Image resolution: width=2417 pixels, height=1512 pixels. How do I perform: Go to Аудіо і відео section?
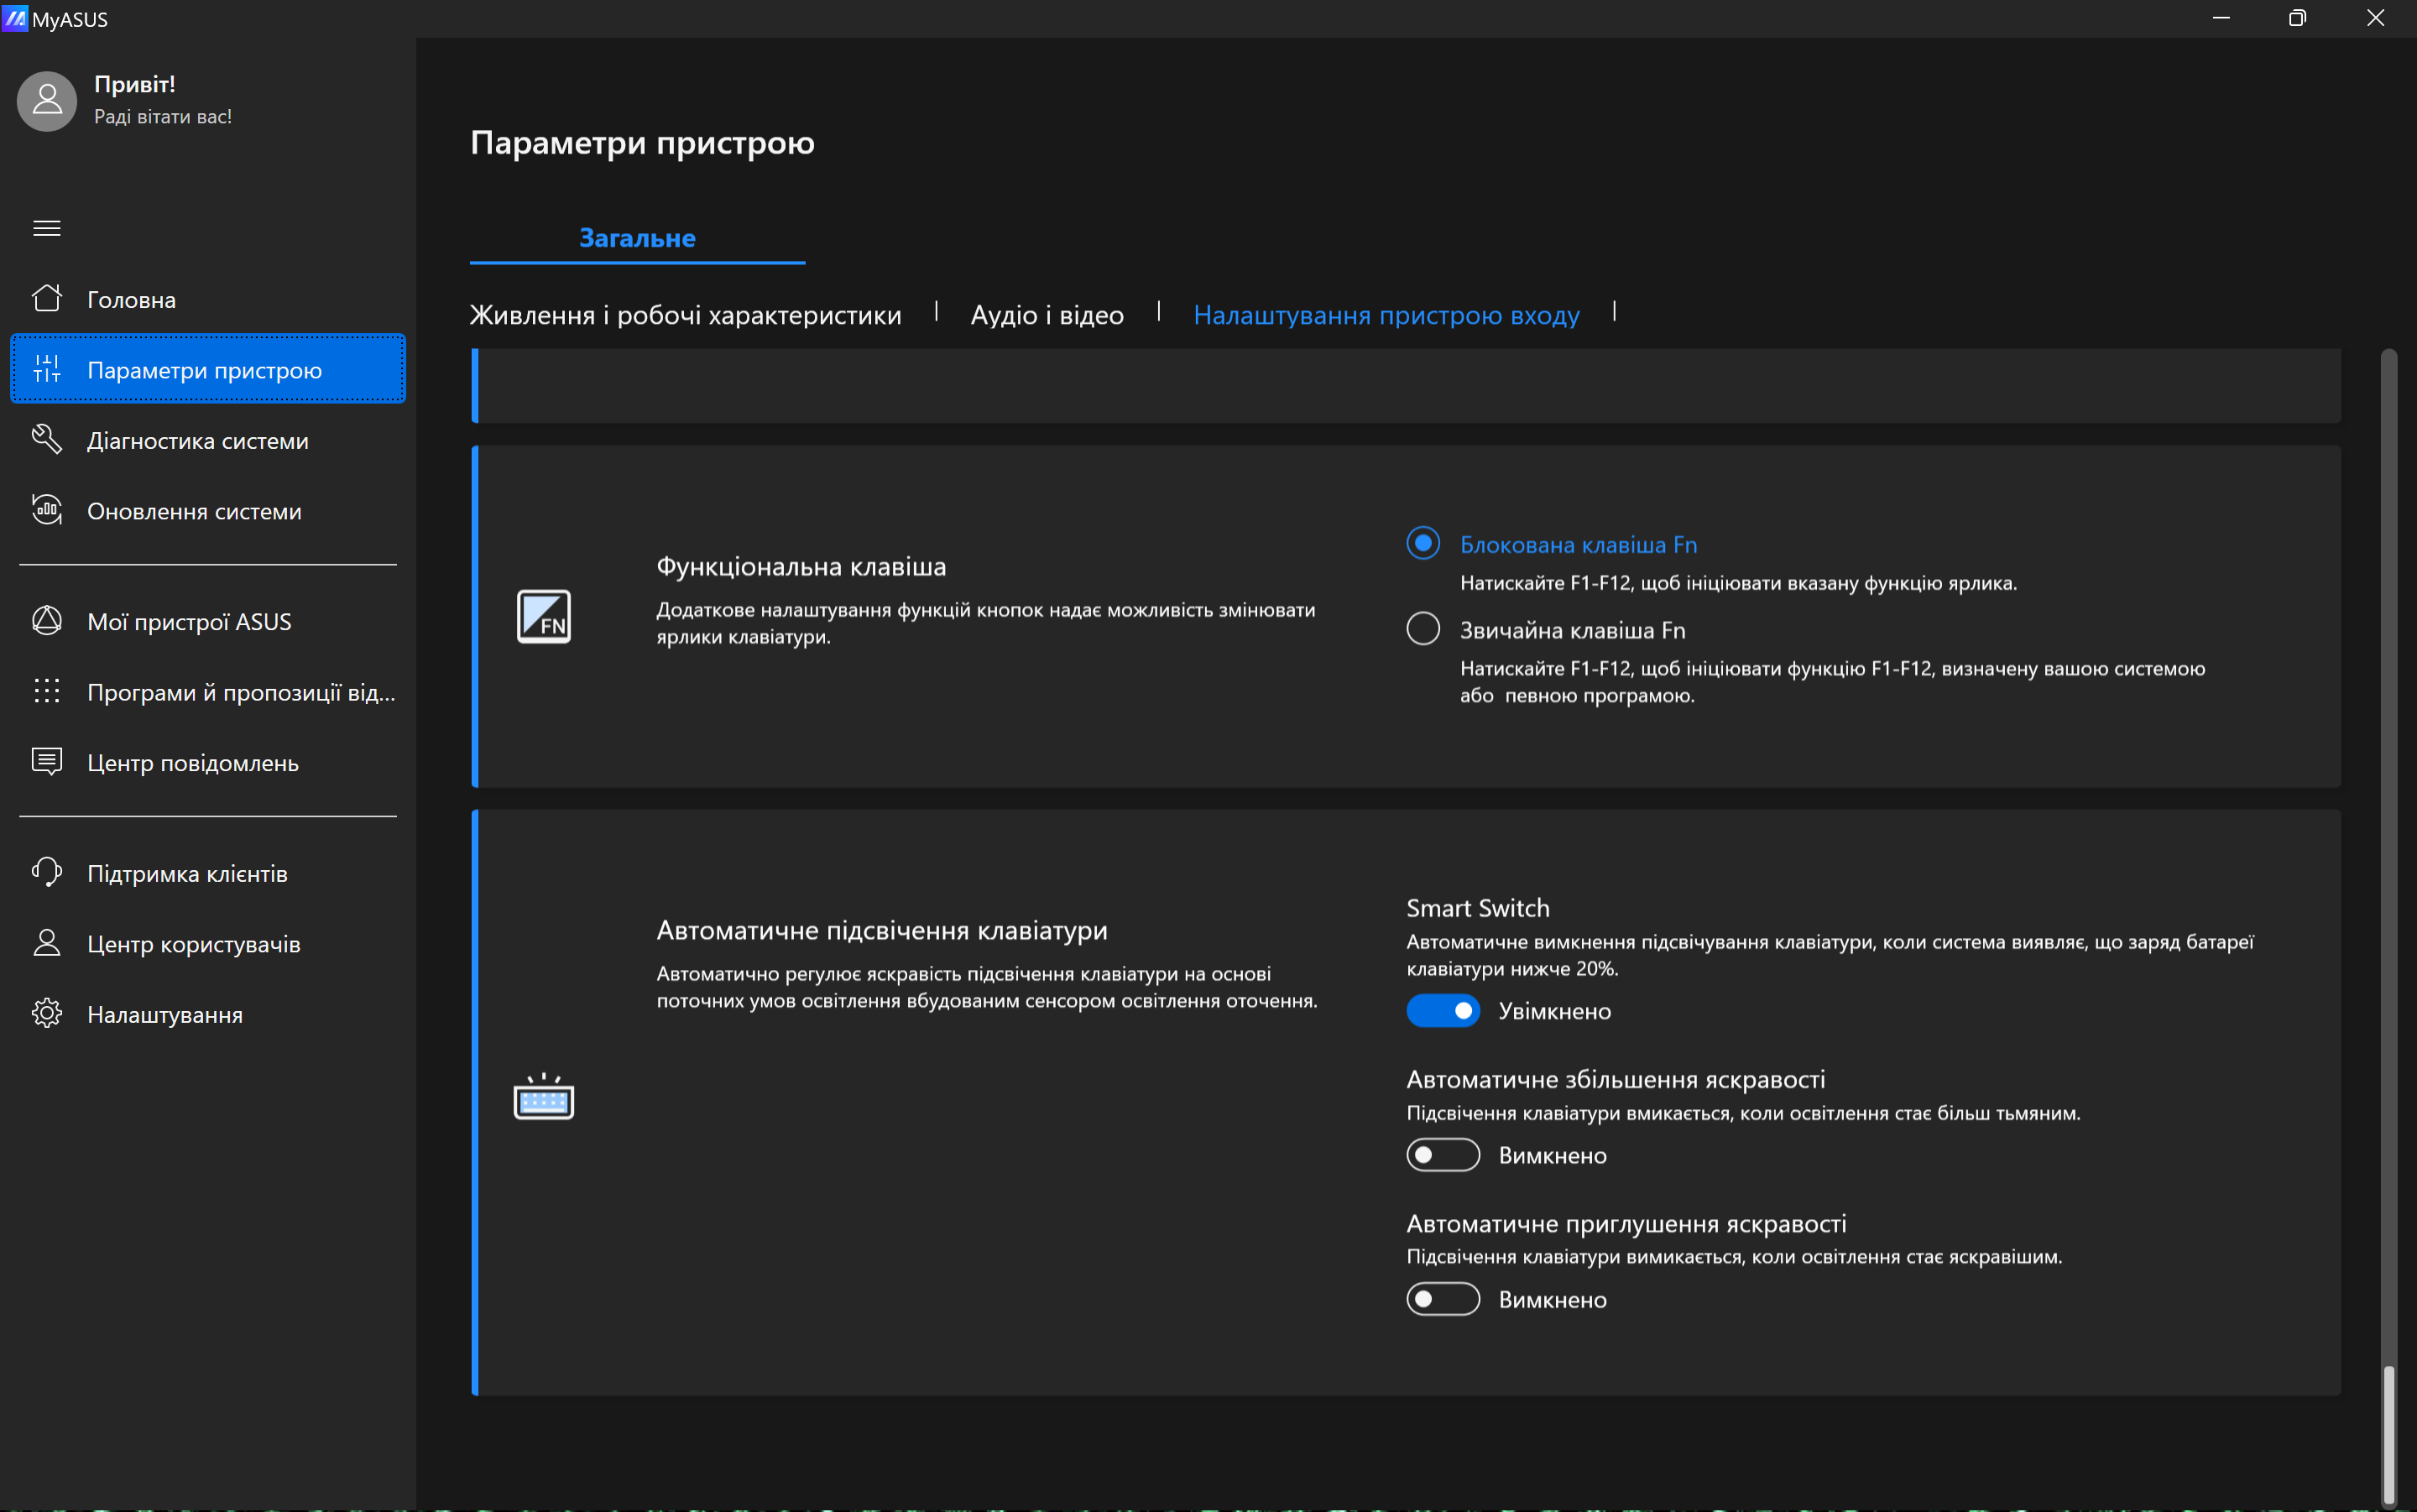coord(1047,315)
